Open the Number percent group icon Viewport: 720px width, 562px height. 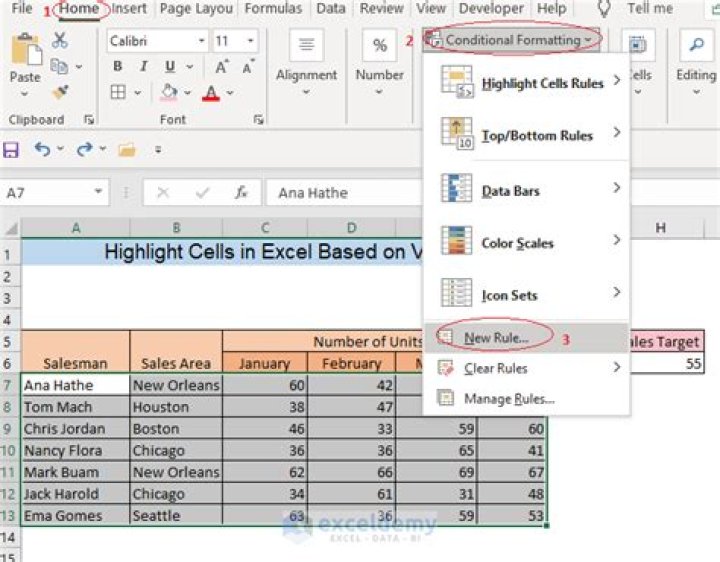tap(379, 45)
